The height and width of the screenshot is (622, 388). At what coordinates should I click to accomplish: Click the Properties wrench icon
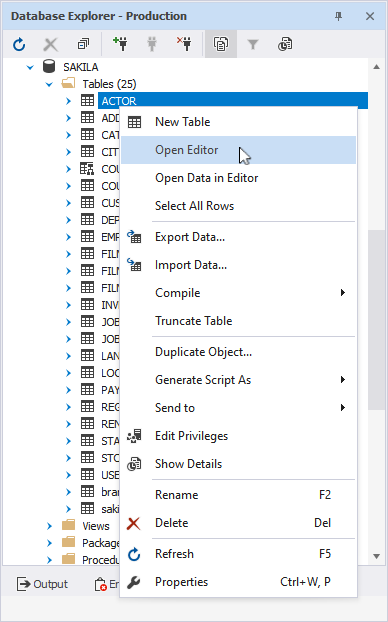[134, 582]
